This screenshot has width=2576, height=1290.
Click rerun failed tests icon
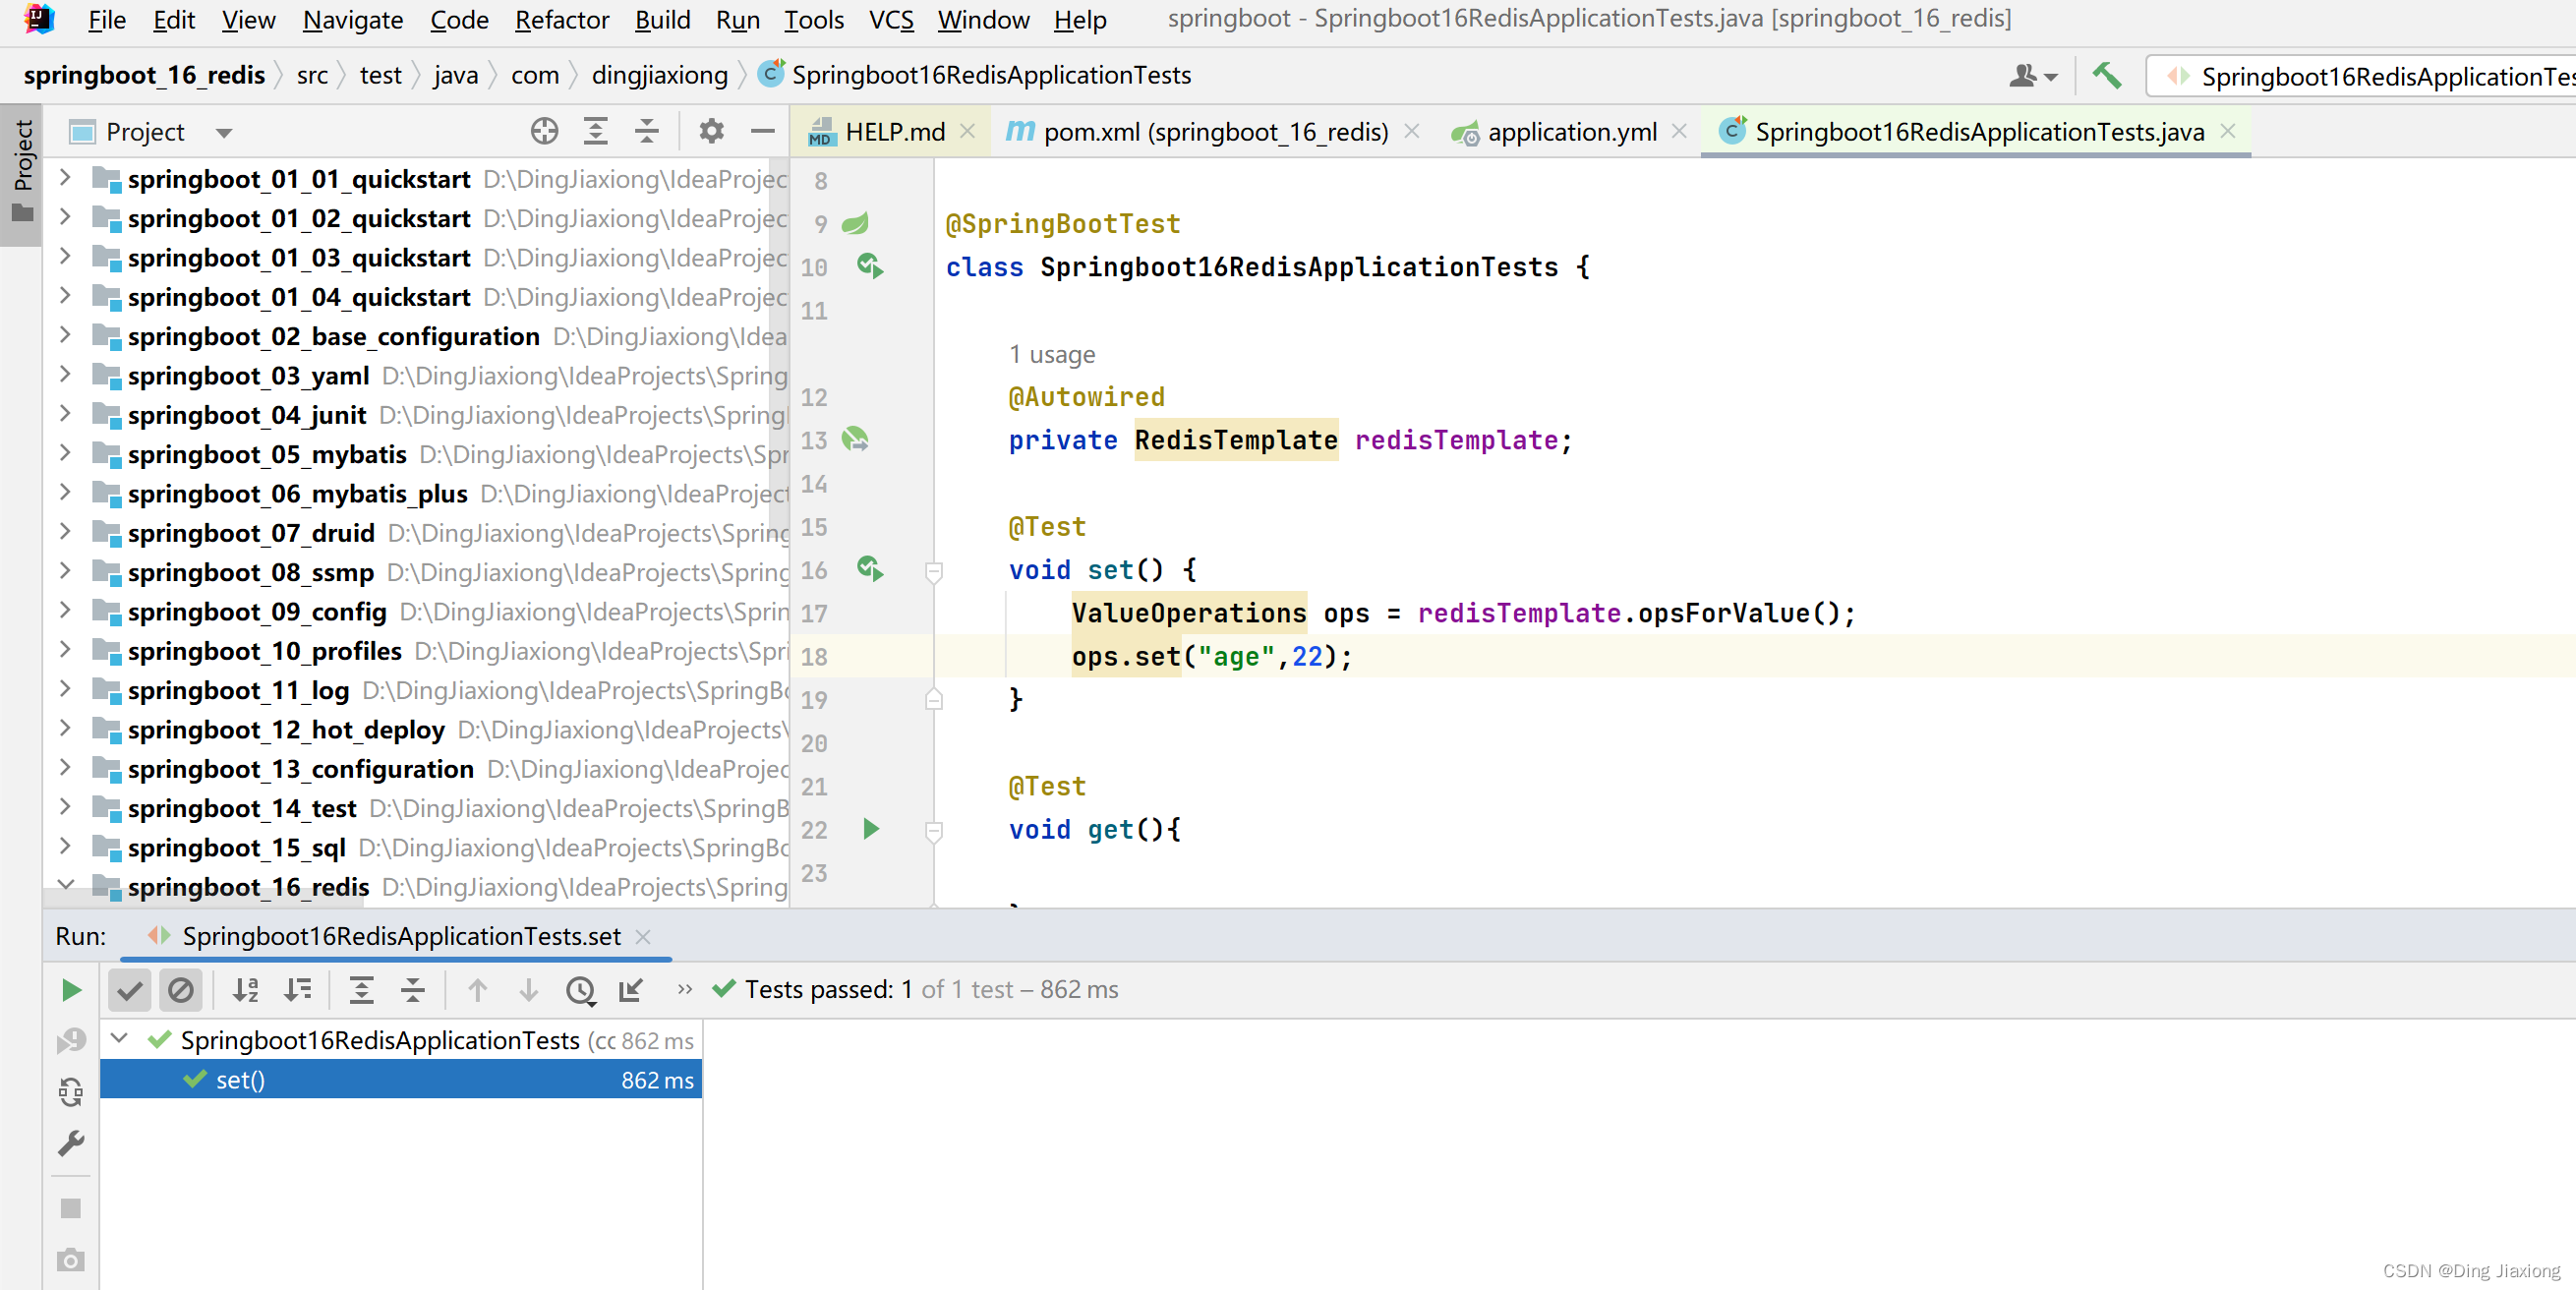(x=71, y=1040)
